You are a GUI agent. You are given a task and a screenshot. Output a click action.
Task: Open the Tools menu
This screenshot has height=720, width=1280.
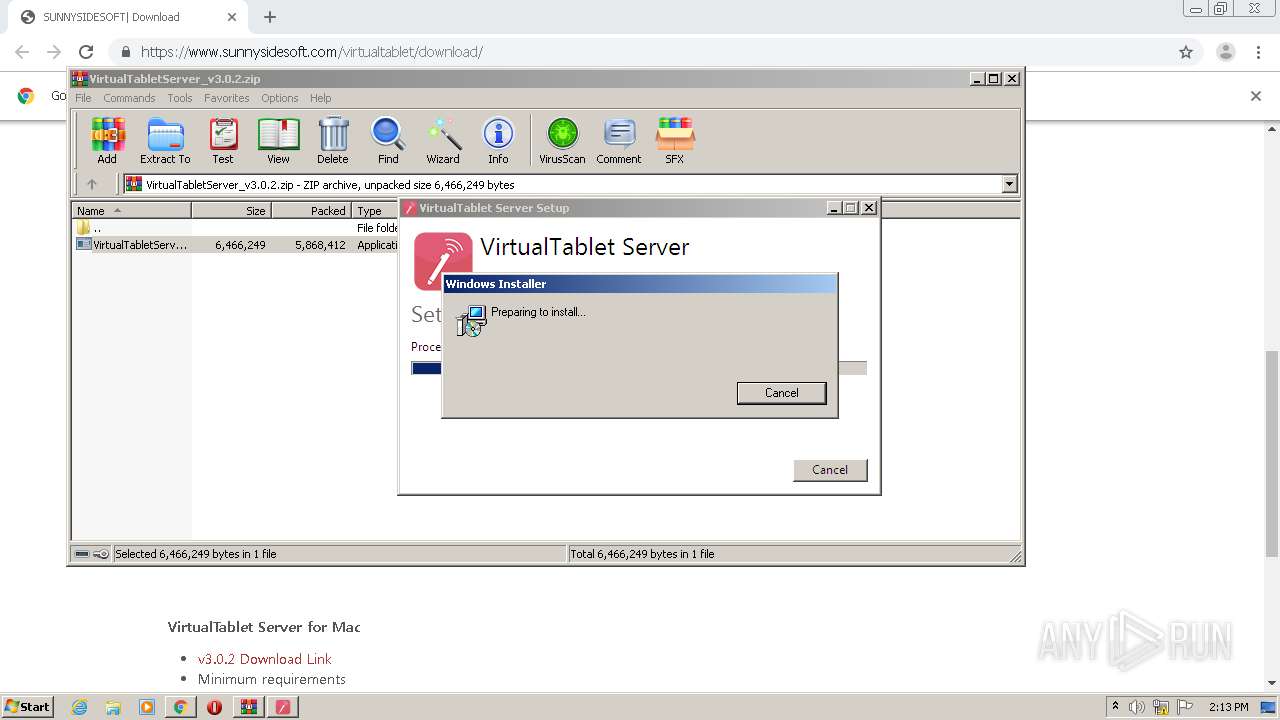180,98
